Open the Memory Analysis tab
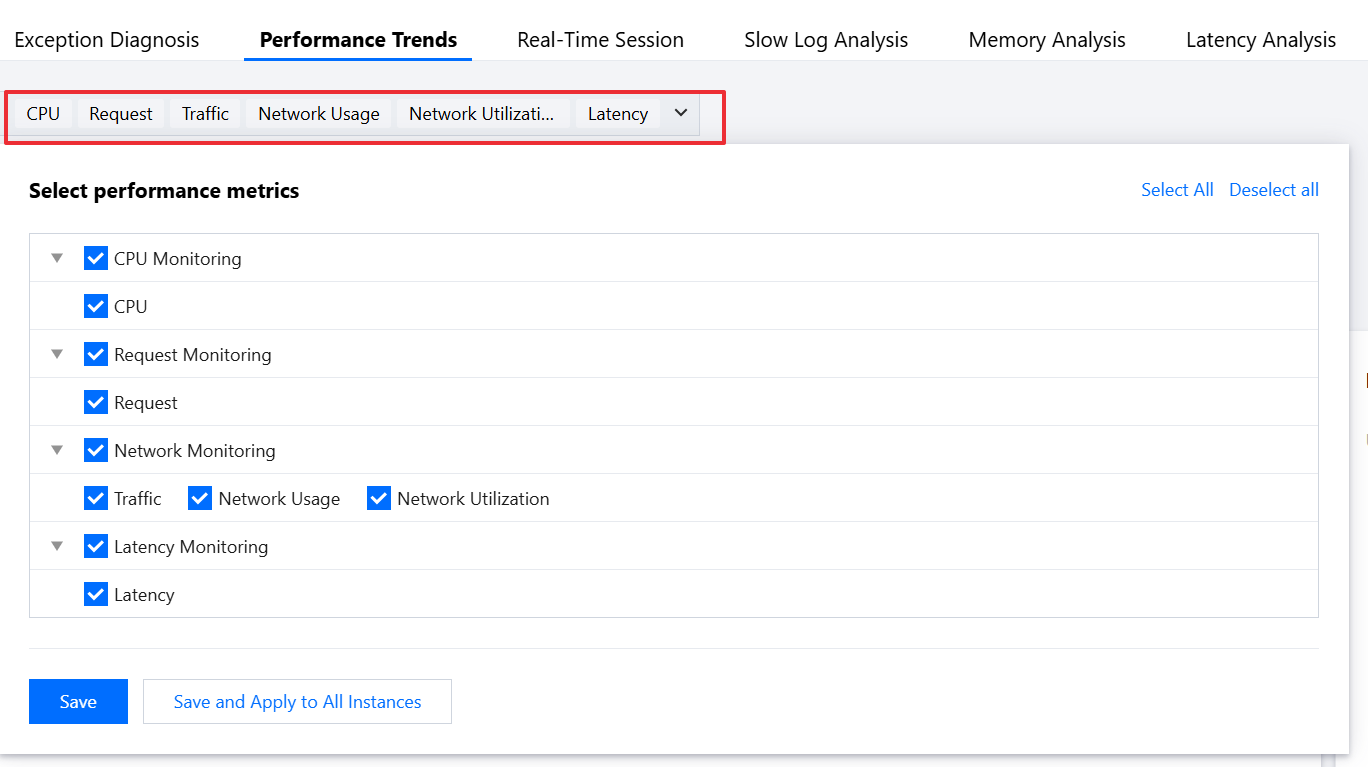 [1047, 40]
